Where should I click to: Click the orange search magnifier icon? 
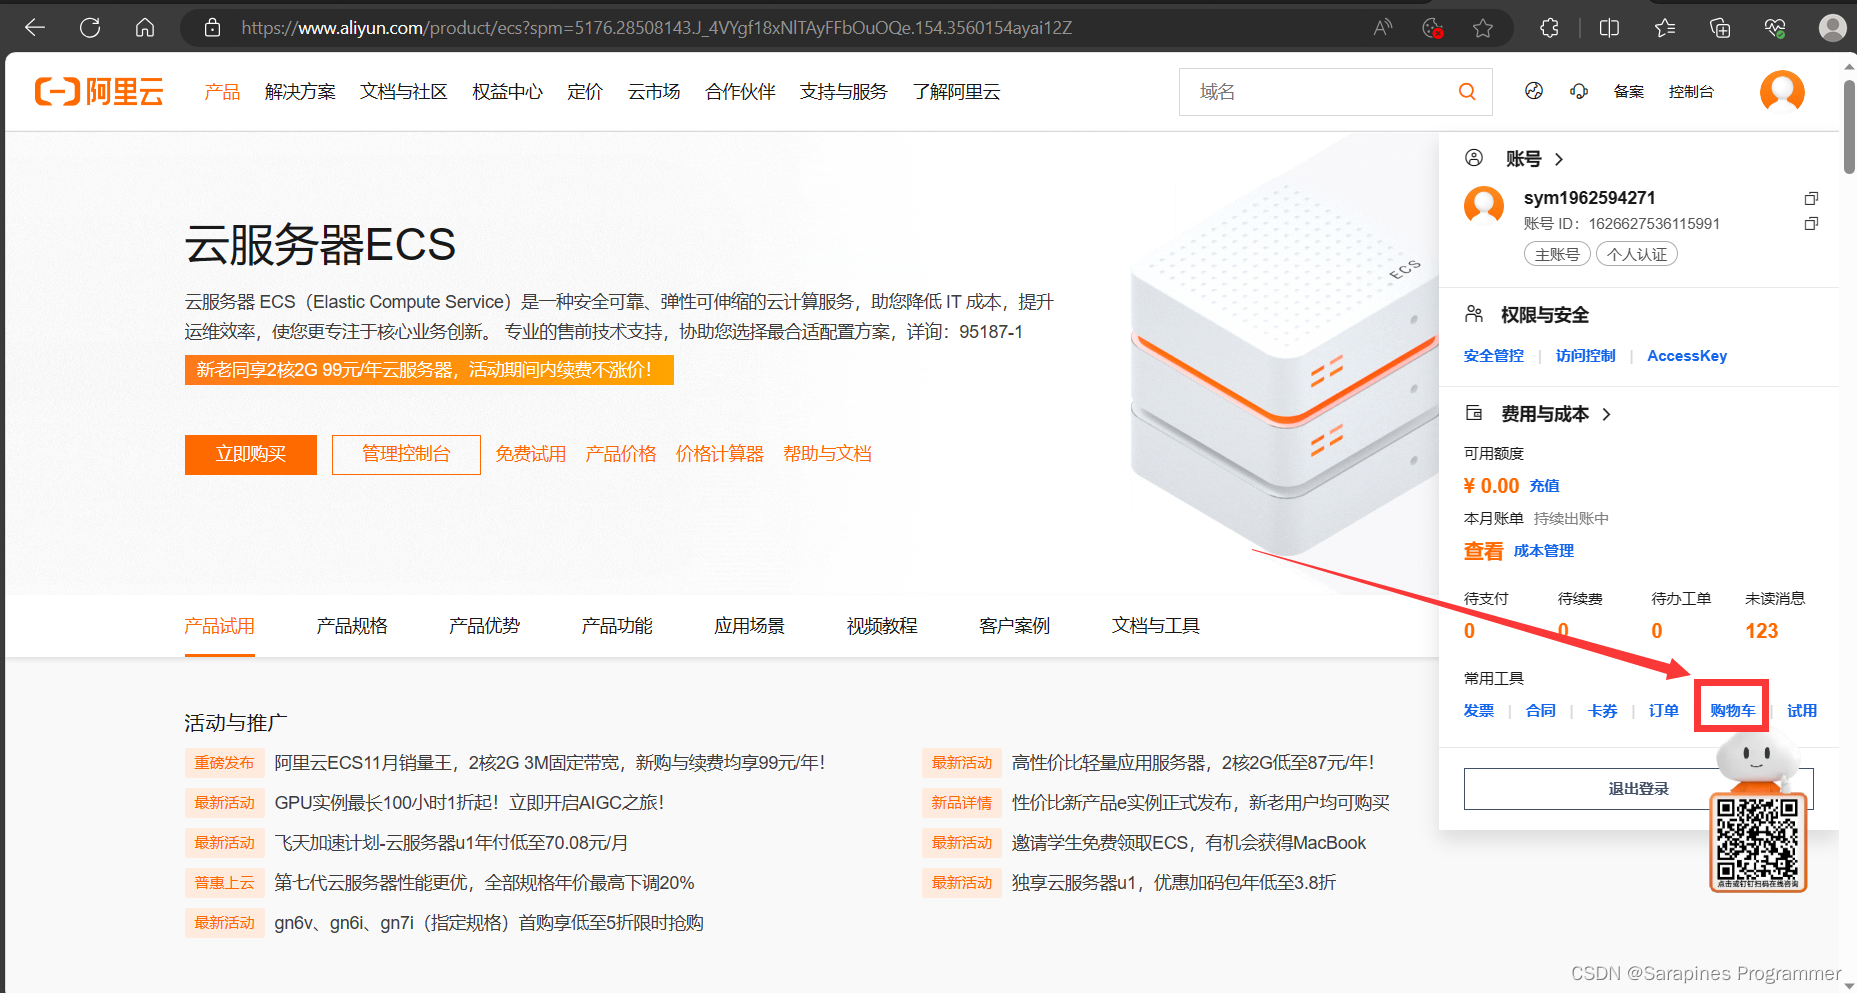point(1467,92)
